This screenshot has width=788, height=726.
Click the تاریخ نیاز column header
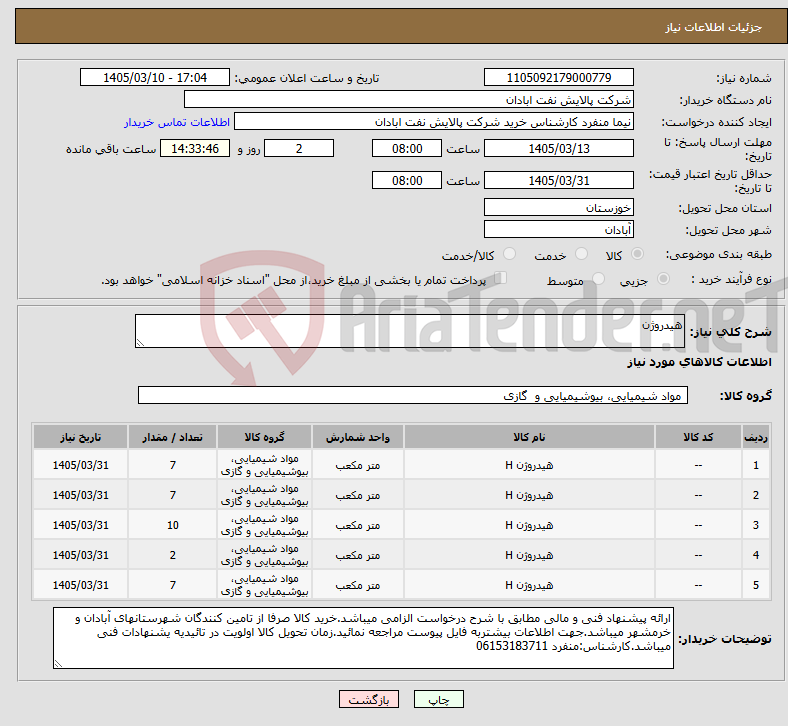[80, 437]
